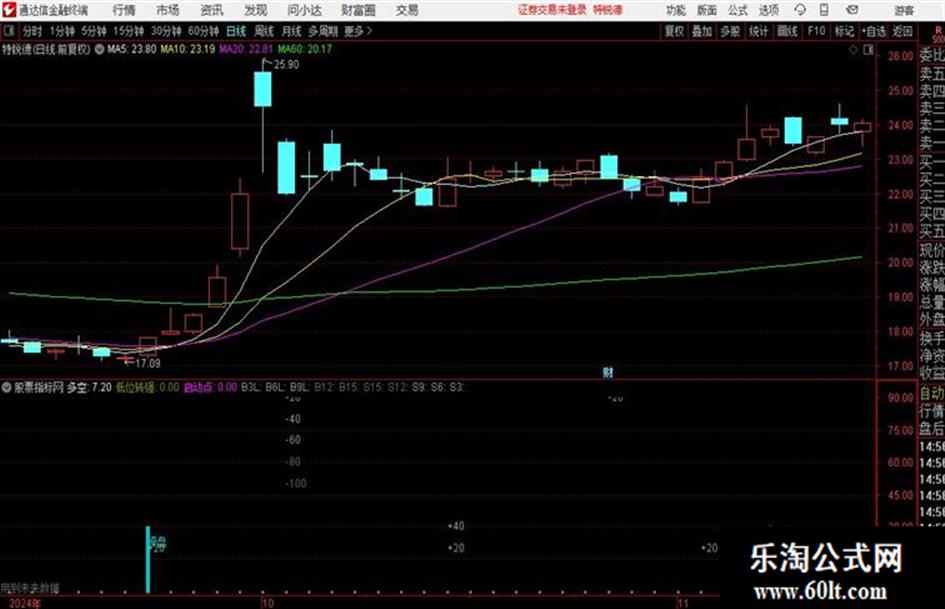Click the 25.90 high price label
The width and height of the screenshot is (945, 609).
click(x=286, y=65)
